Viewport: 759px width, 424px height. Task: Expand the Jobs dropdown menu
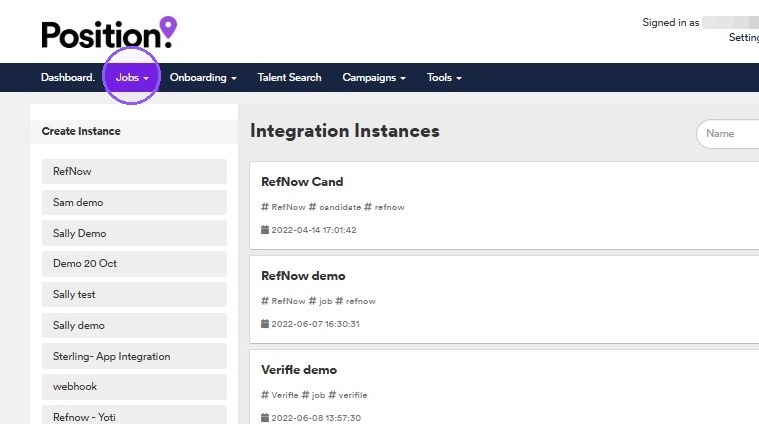coord(132,77)
